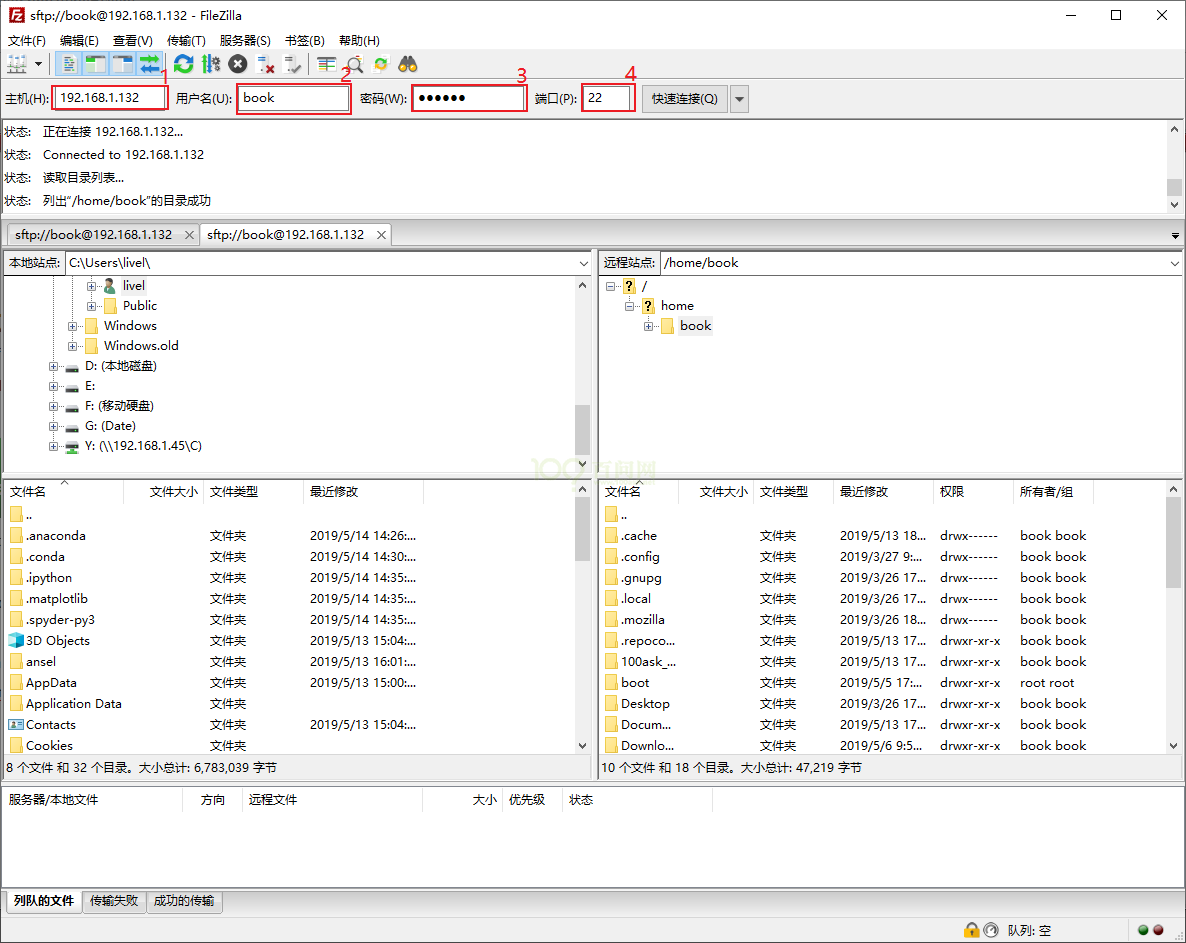
Task: Close the first sftp connection tab
Action: 189,235
